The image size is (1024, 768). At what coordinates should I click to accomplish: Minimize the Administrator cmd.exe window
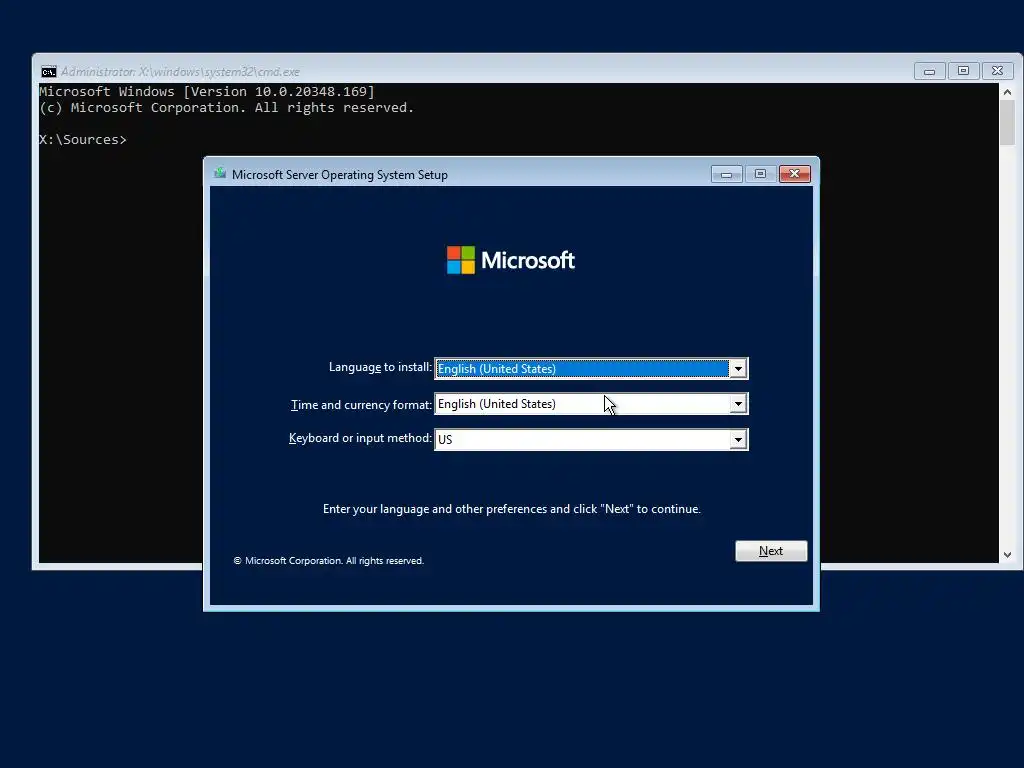pyautogui.click(x=929, y=71)
